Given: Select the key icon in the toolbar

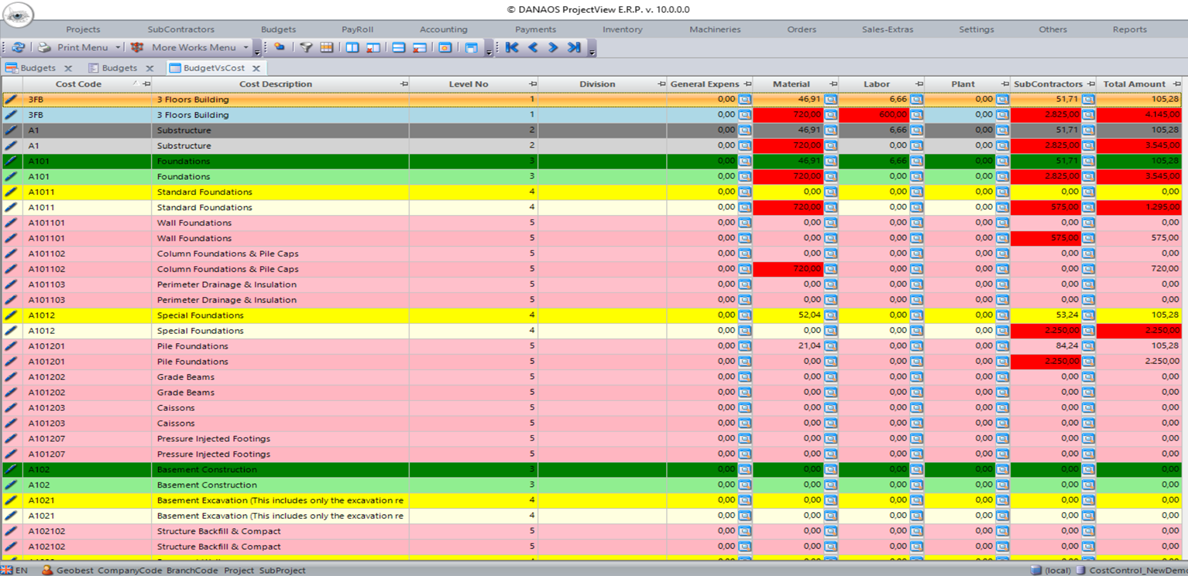Looking at the screenshot, I should tap(281, 47).
